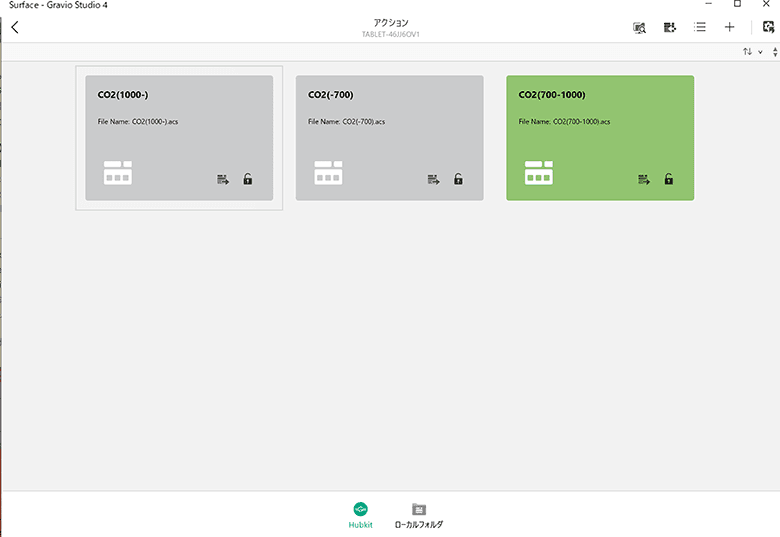The height and width of the screenshot is (537, 780).
Task: Switch to list view icon
Action: point(700,27)
